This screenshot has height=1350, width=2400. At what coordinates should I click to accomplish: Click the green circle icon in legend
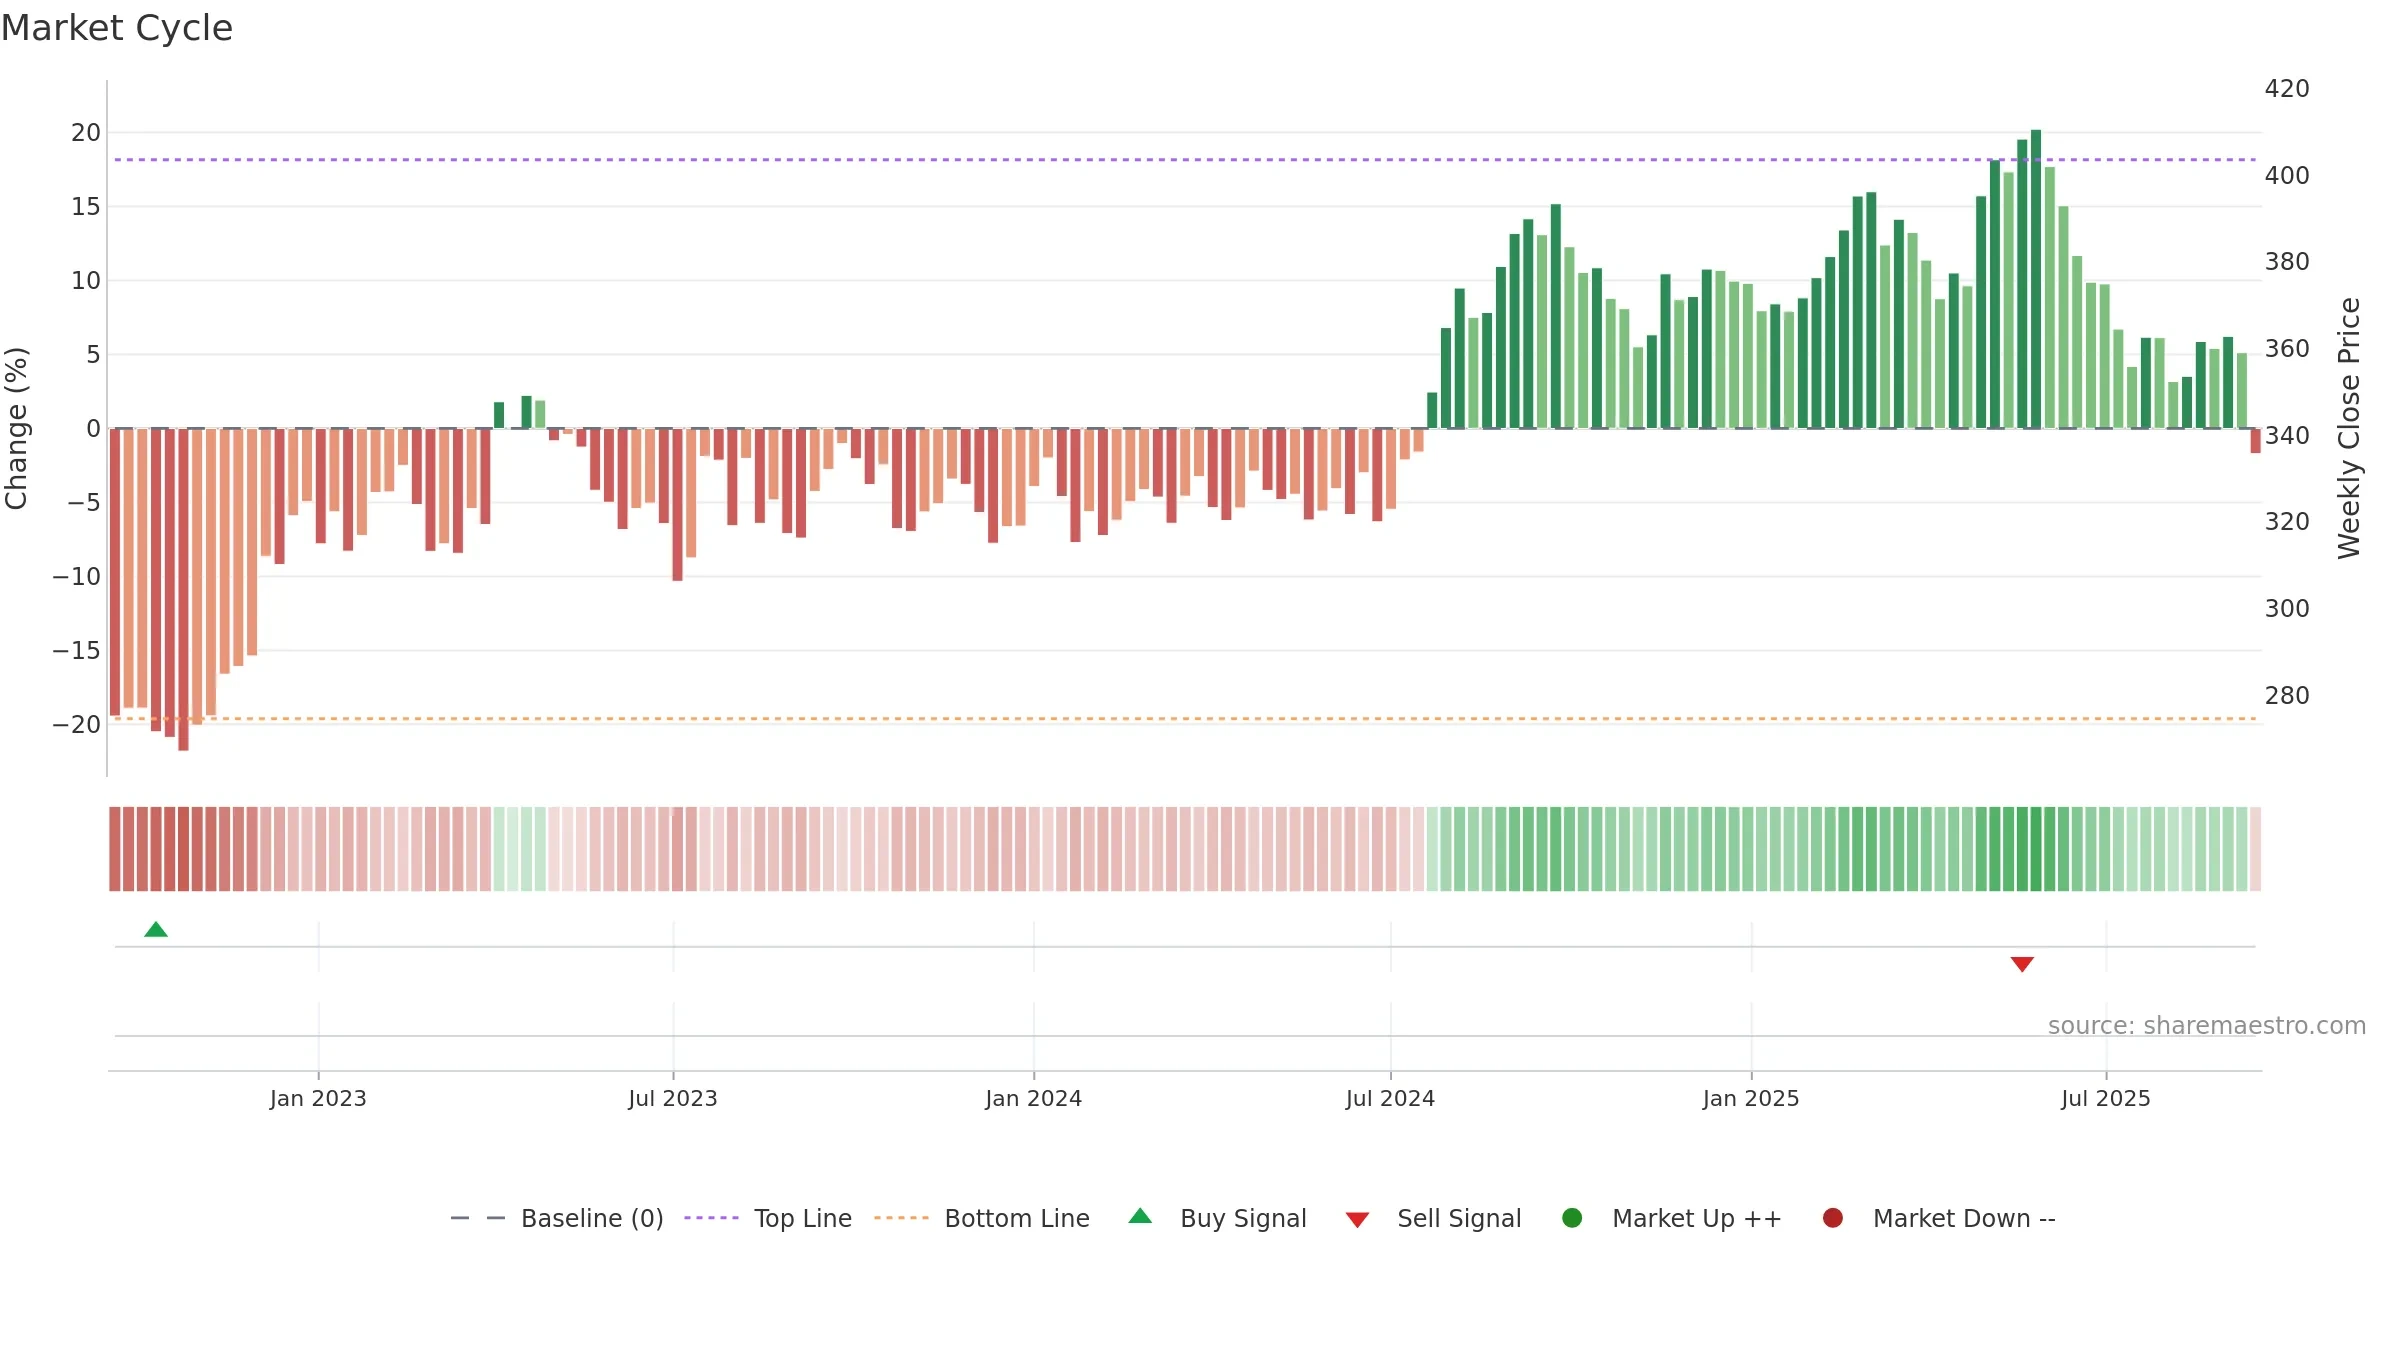coord(1572,1218)
